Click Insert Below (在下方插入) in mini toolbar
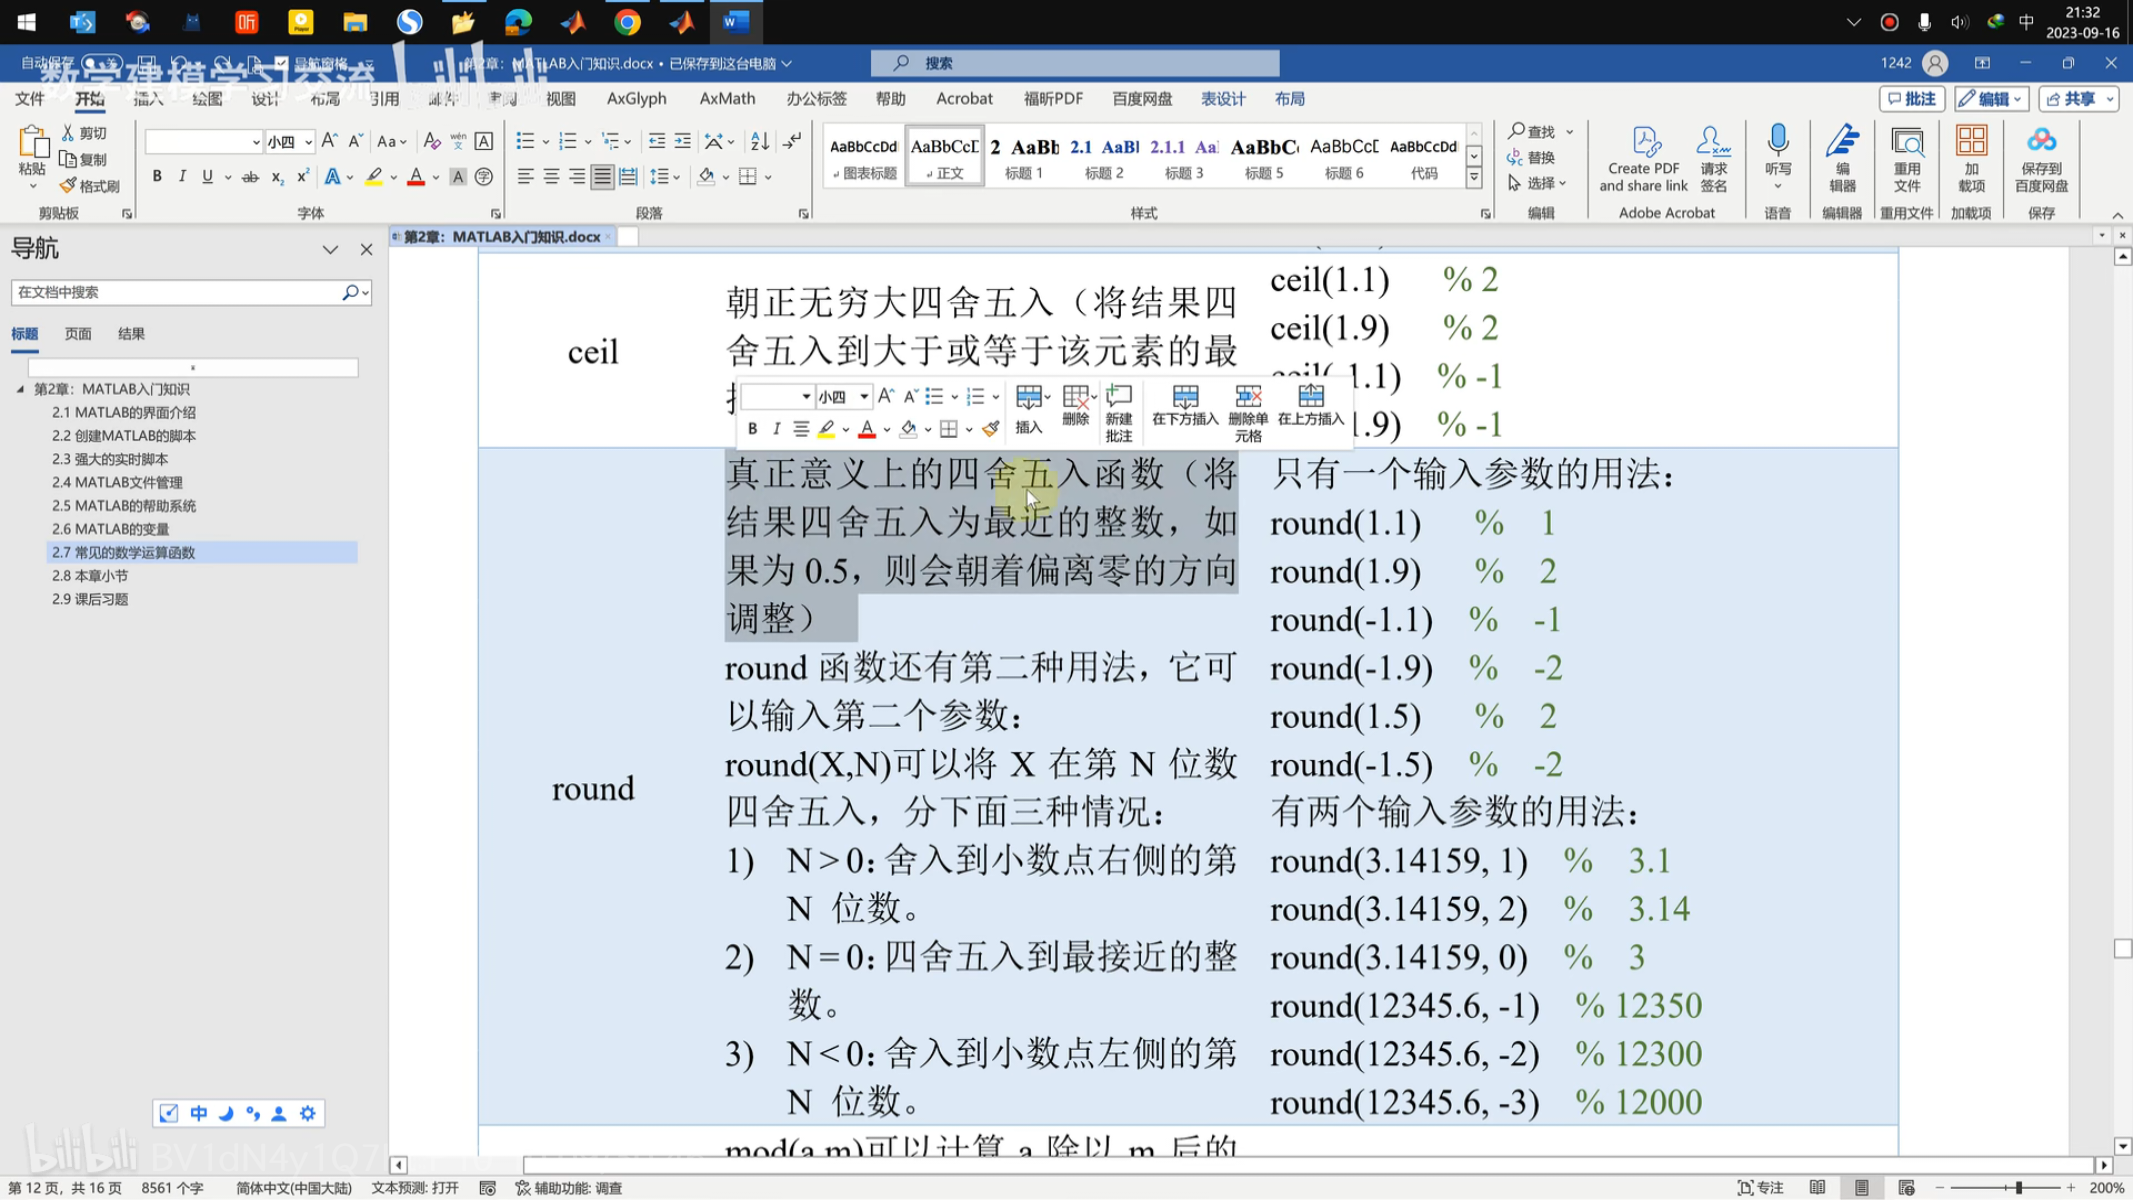 1185,406
